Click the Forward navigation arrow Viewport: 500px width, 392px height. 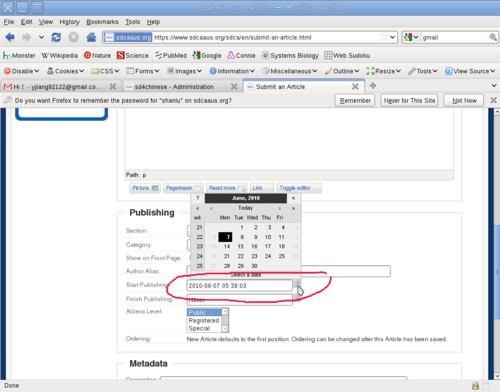(x=27, y=37)
